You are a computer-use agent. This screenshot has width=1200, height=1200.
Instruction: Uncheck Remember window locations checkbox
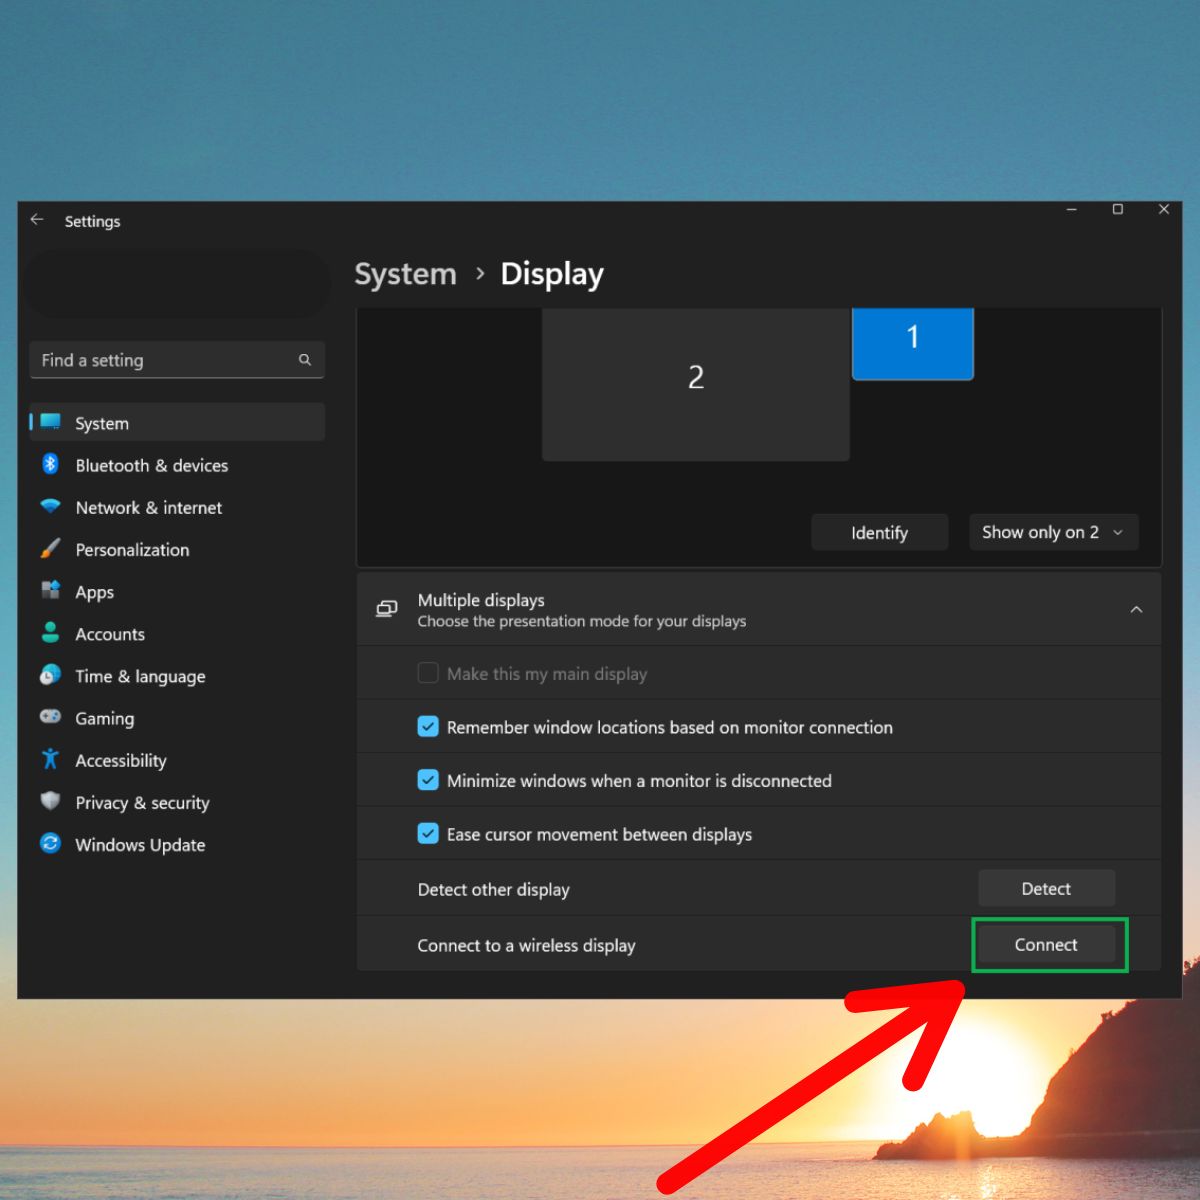tap(428, 727)
